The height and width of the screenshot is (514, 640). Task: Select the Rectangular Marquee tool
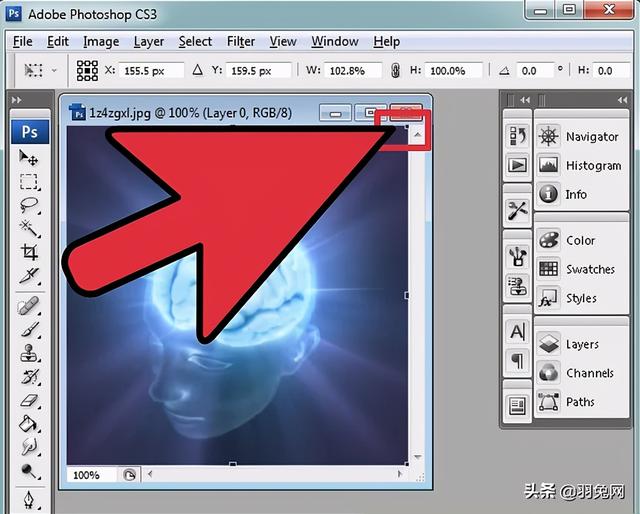point(29,182)
